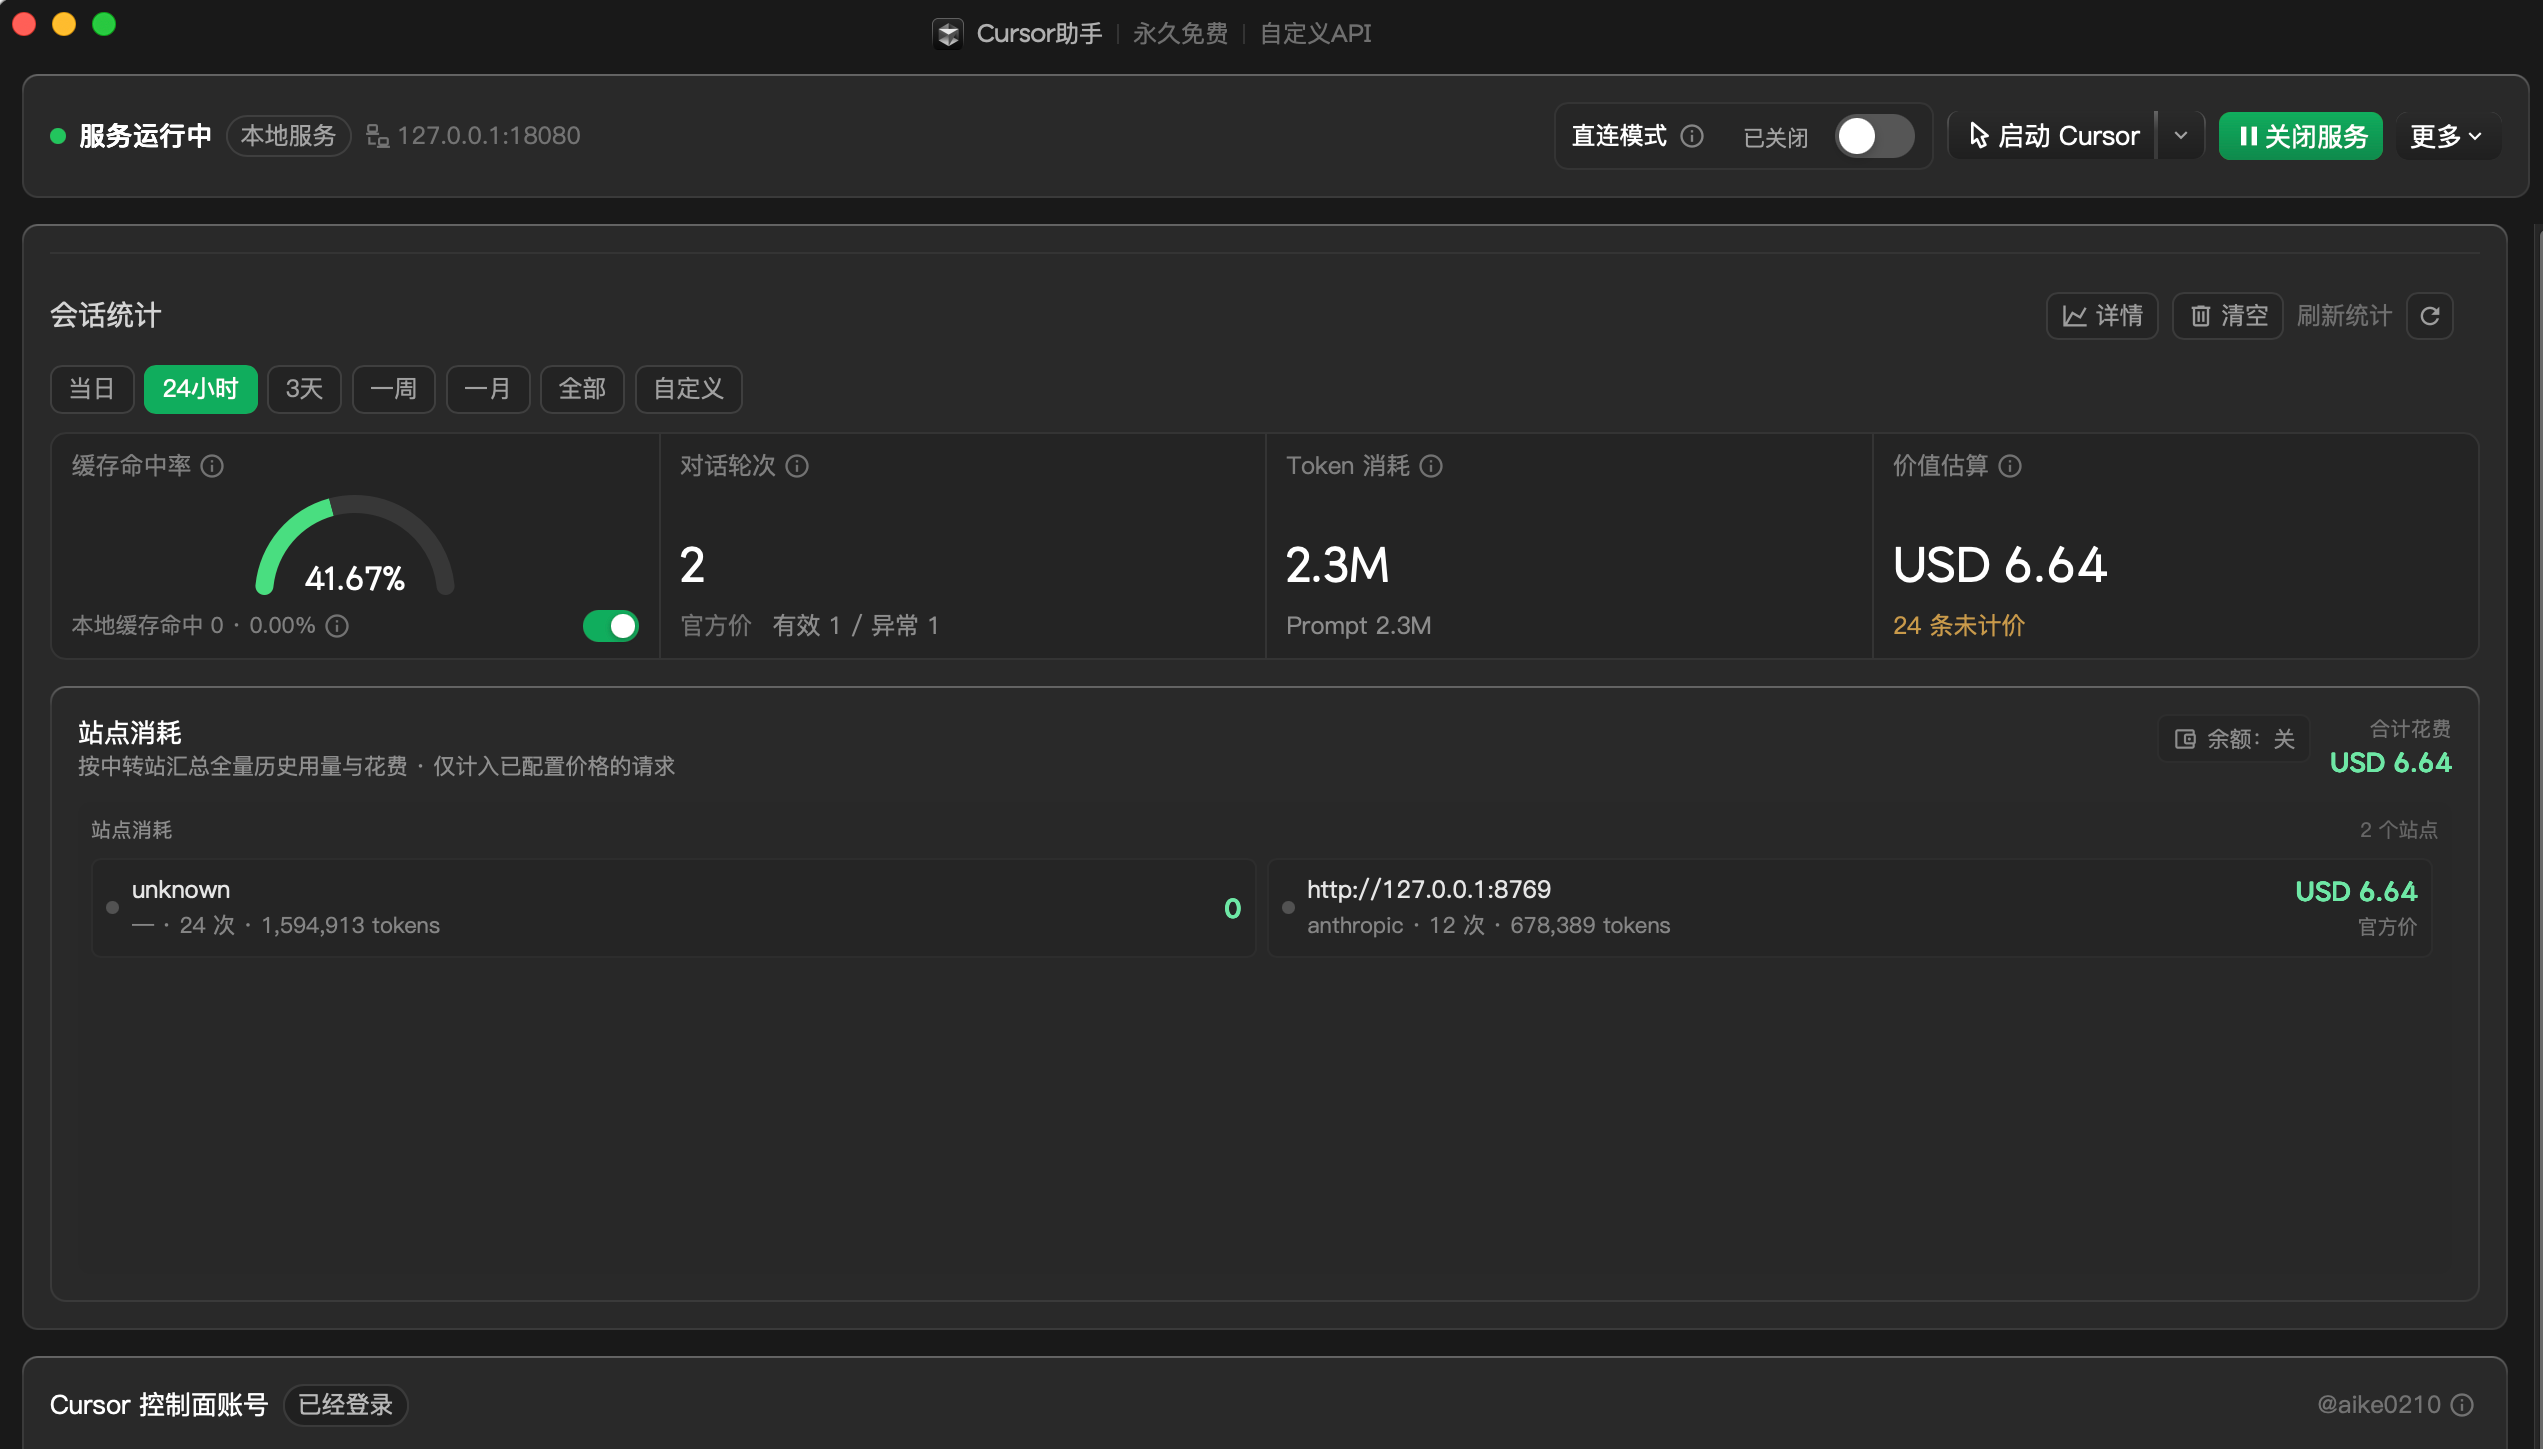Click the USD 6.64 value estimate figure
The image size is (2544, 1450).
[x=2000, y=565]
